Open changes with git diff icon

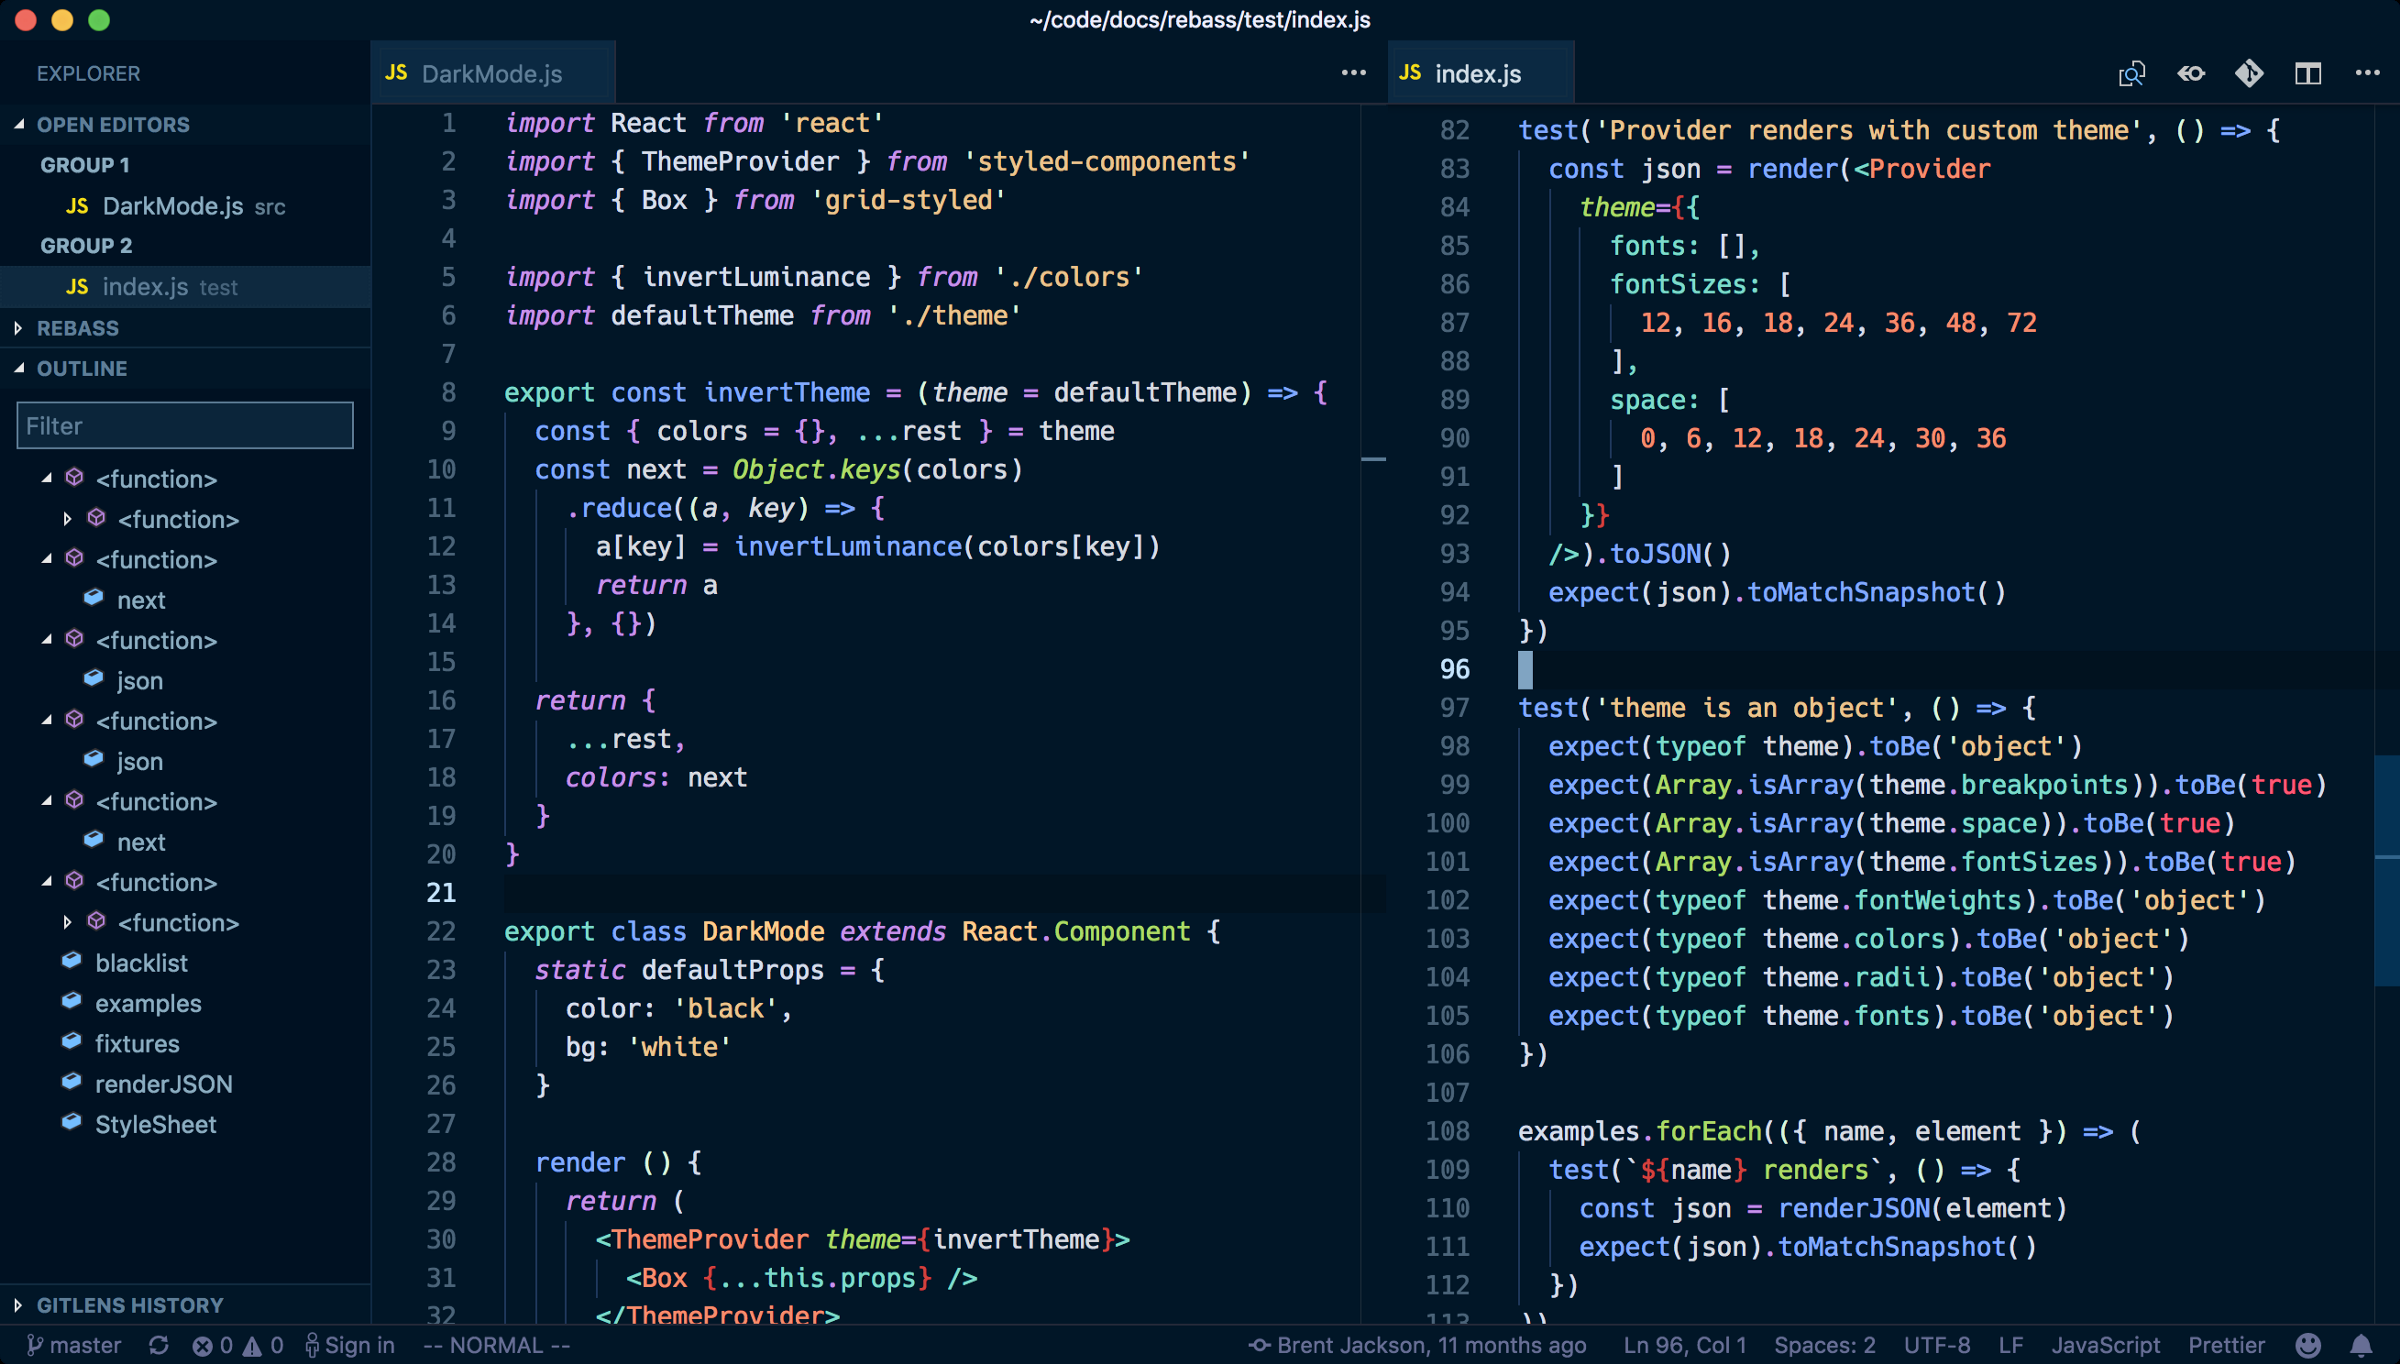click(x=2249, y=73)
